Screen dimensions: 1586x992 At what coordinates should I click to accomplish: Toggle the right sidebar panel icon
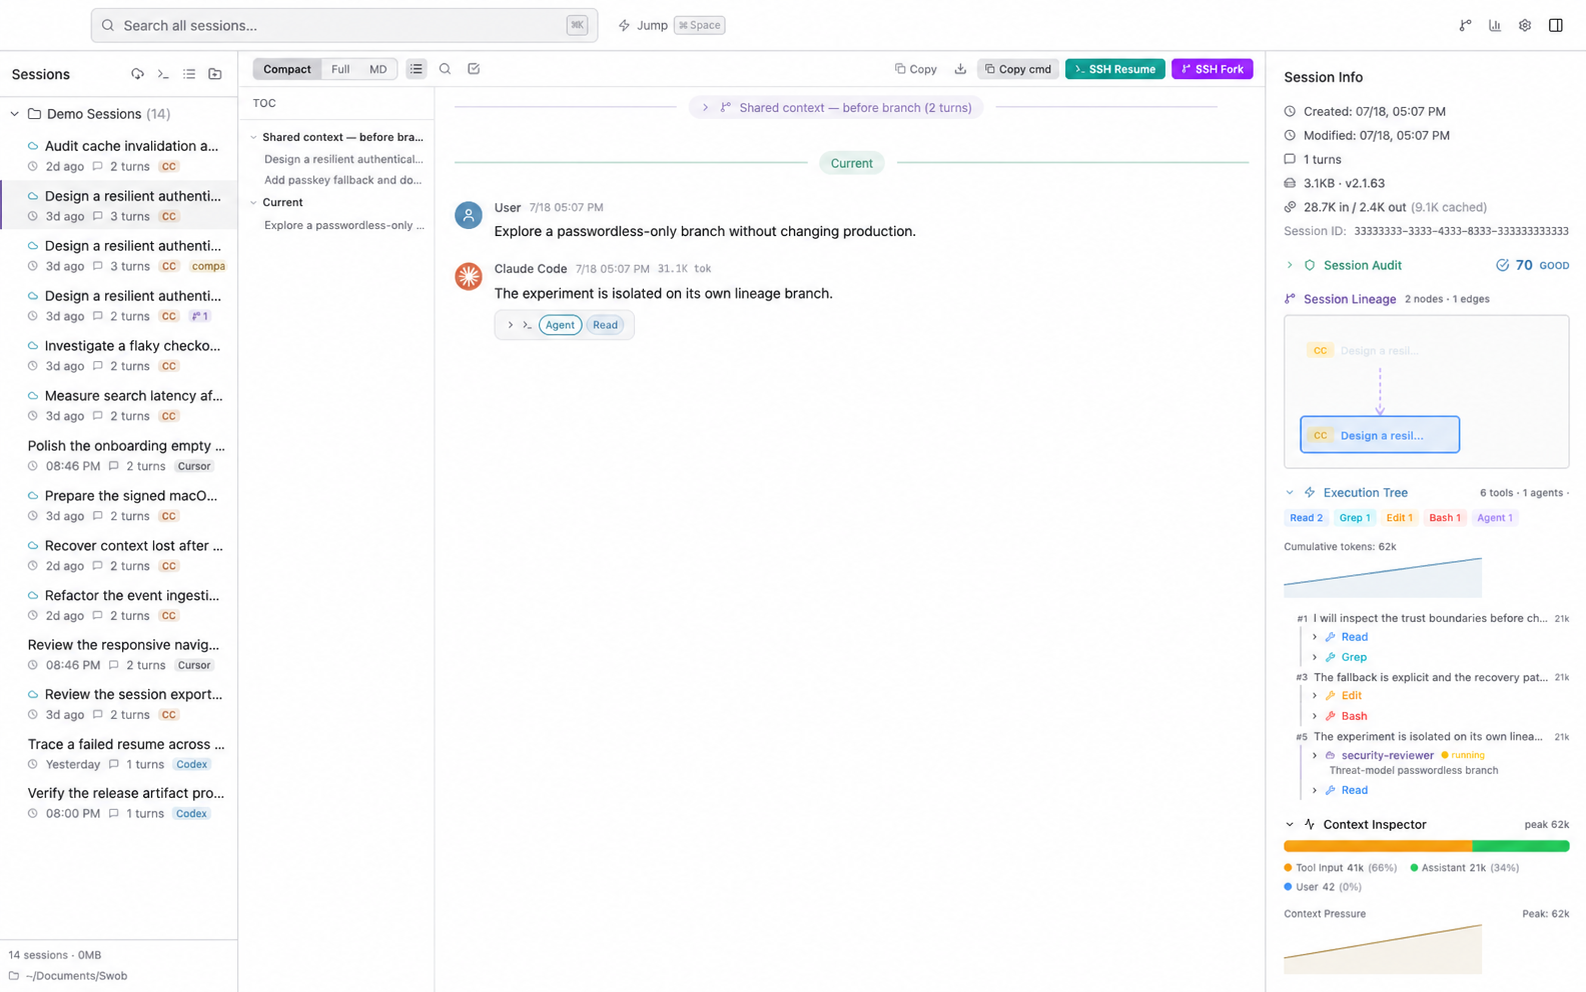click(x=1556, y=25)
